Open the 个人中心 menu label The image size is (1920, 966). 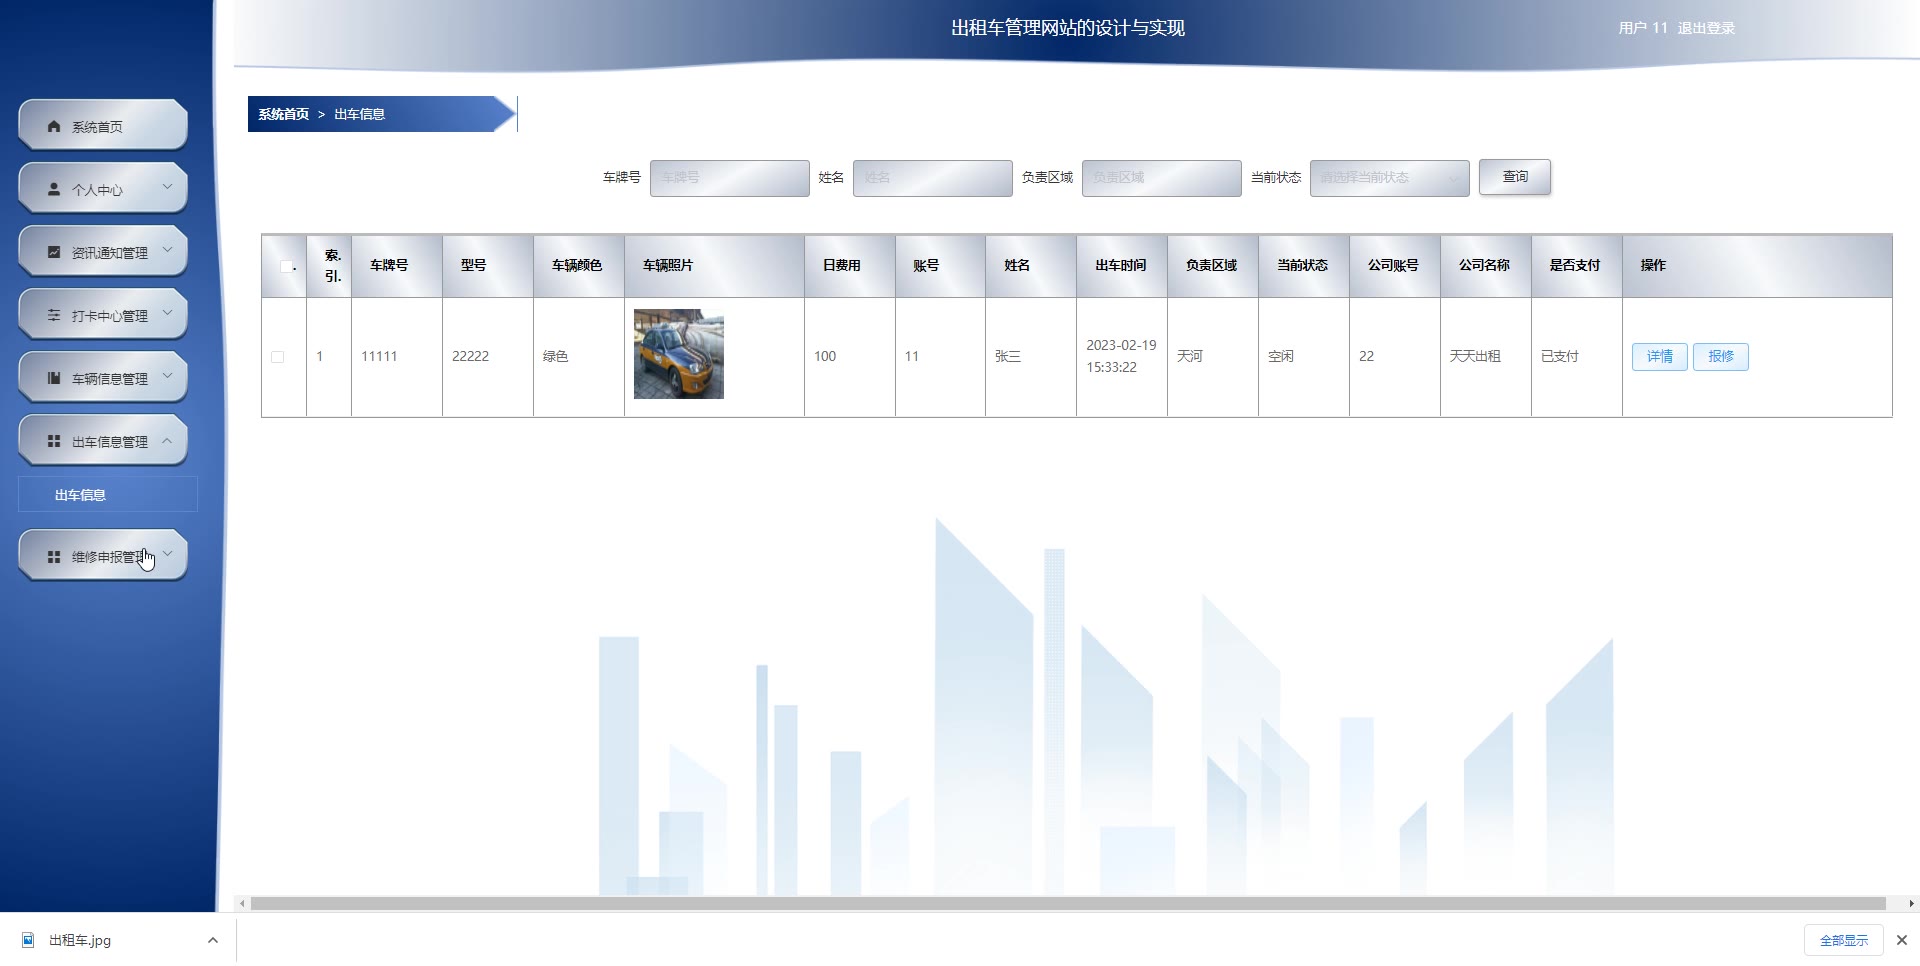[97, 190]
